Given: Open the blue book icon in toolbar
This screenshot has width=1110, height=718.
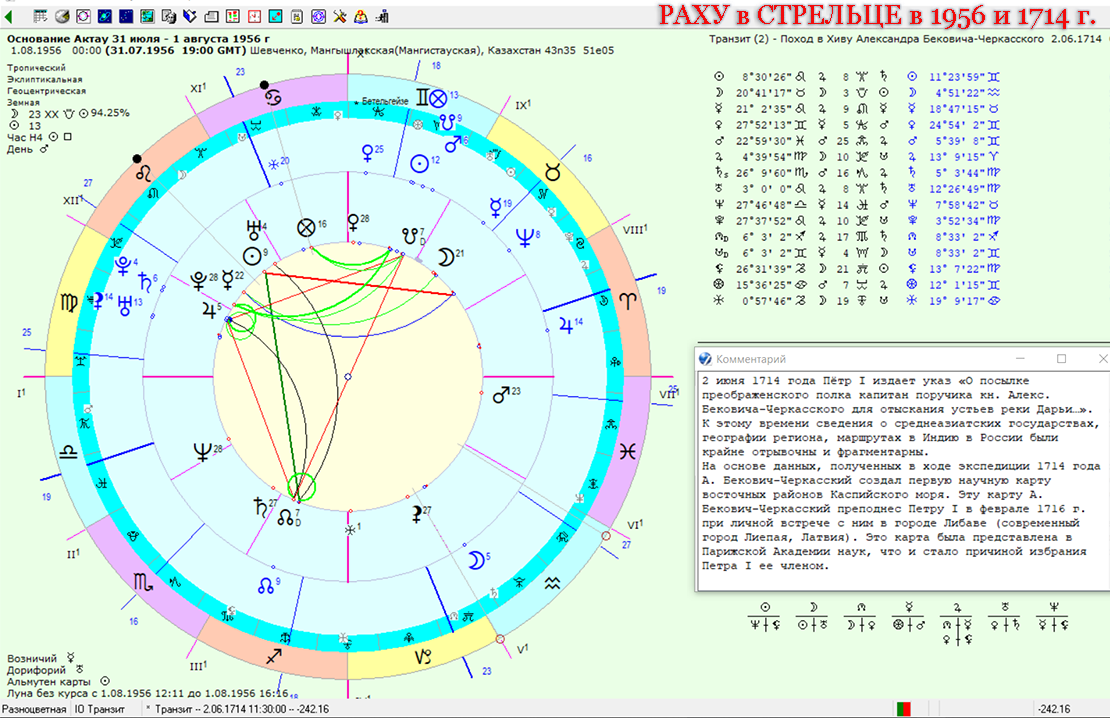Looking at the screenshot, I should point(190,16).
